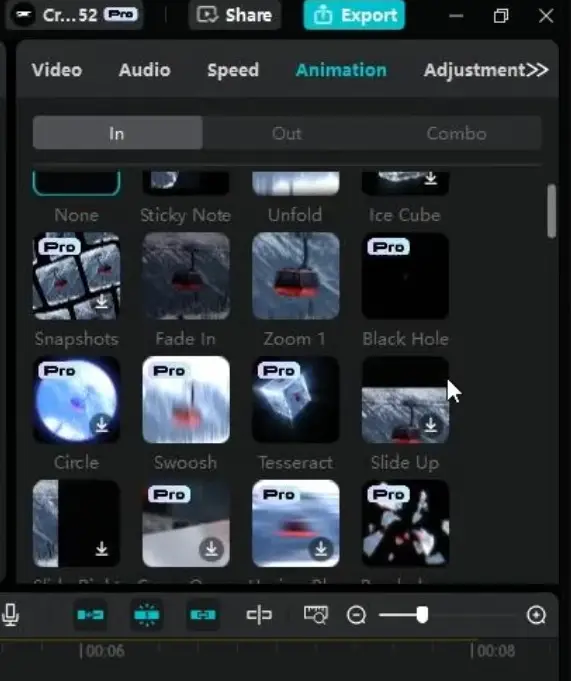Select the Out animation category
Viewport: 571px width, 681px height.
coord(287,133)
